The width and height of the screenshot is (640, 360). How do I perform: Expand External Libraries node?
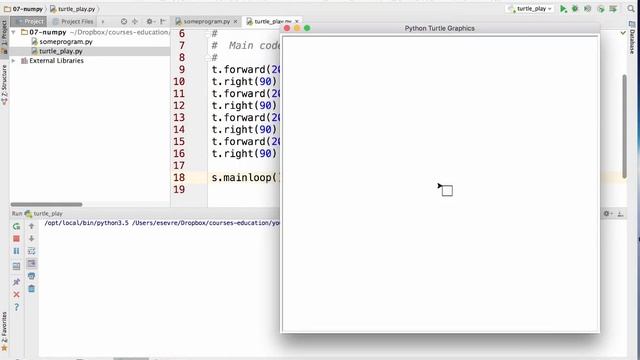(13, 60)
